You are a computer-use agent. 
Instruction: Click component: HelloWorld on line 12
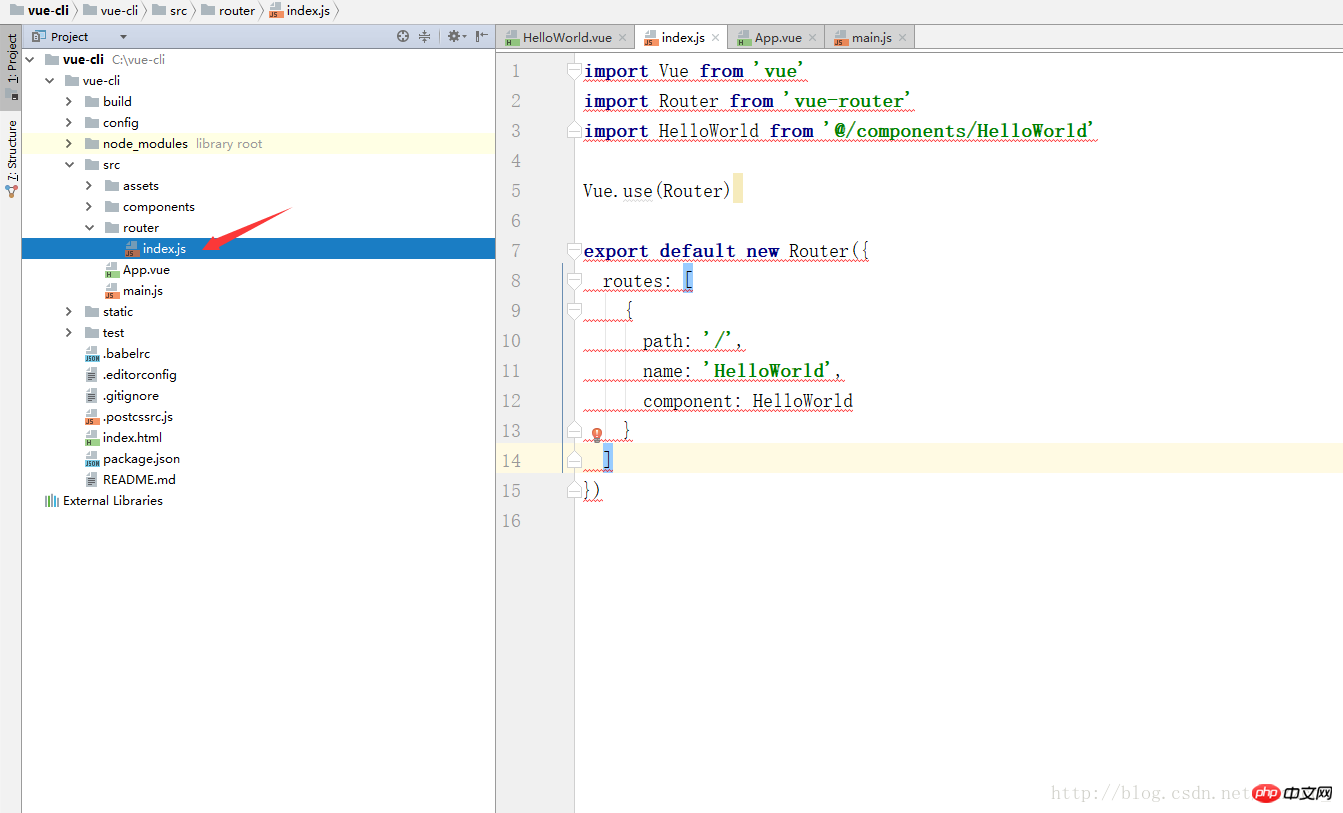(x=748, y=401)
